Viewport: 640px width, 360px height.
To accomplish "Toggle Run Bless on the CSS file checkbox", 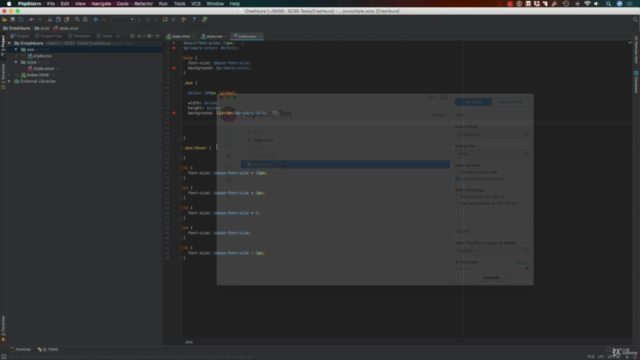I will click(x=458, y=196).
